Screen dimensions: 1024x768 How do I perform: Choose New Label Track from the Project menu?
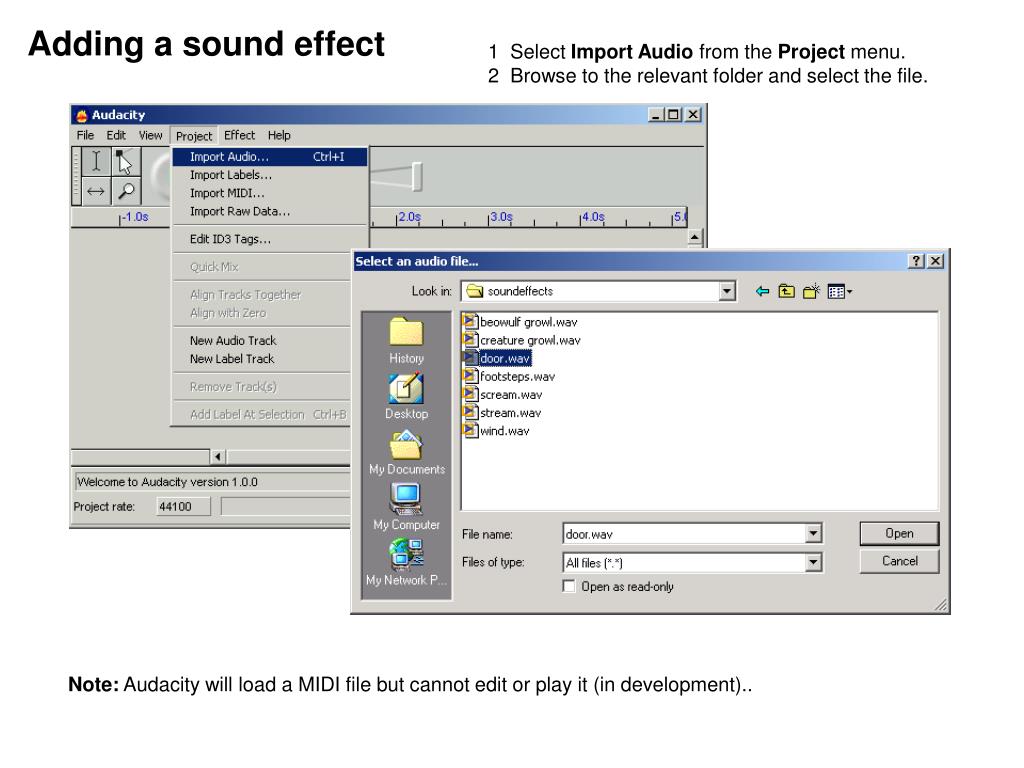(x=262, y=359)
